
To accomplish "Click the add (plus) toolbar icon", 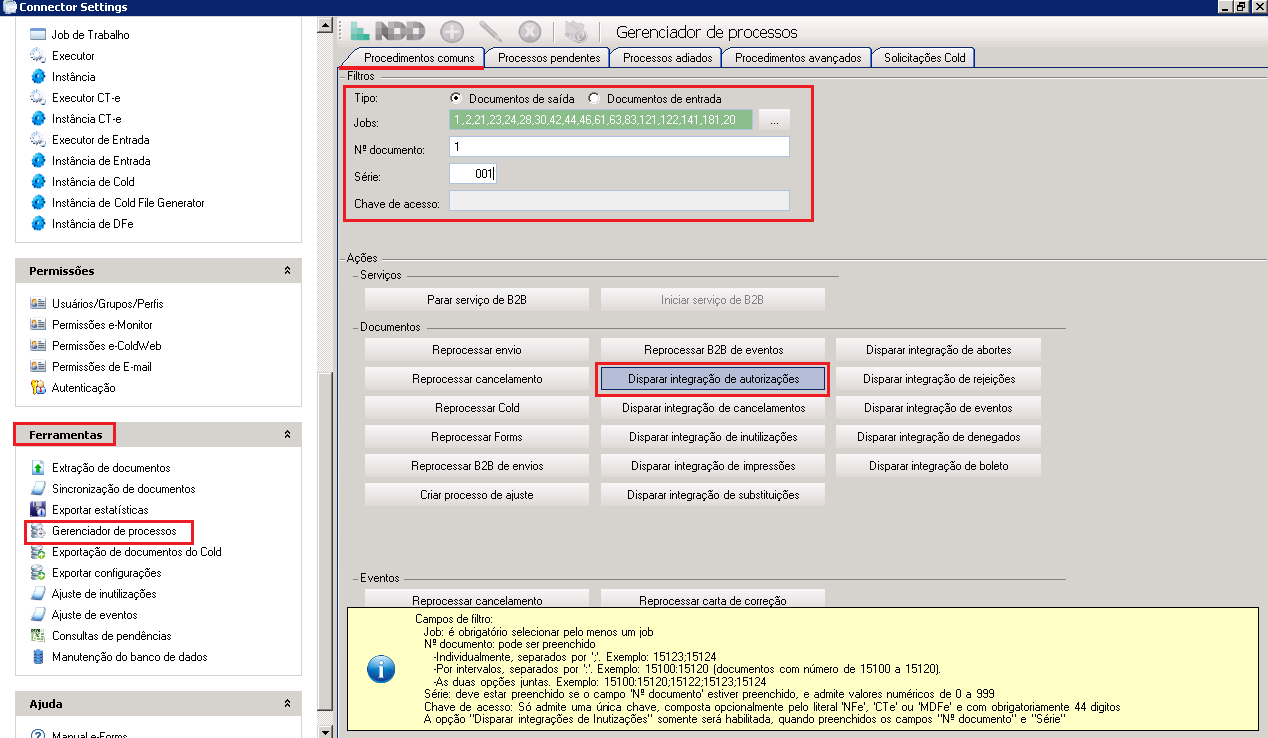I will [x=452, y=32].
